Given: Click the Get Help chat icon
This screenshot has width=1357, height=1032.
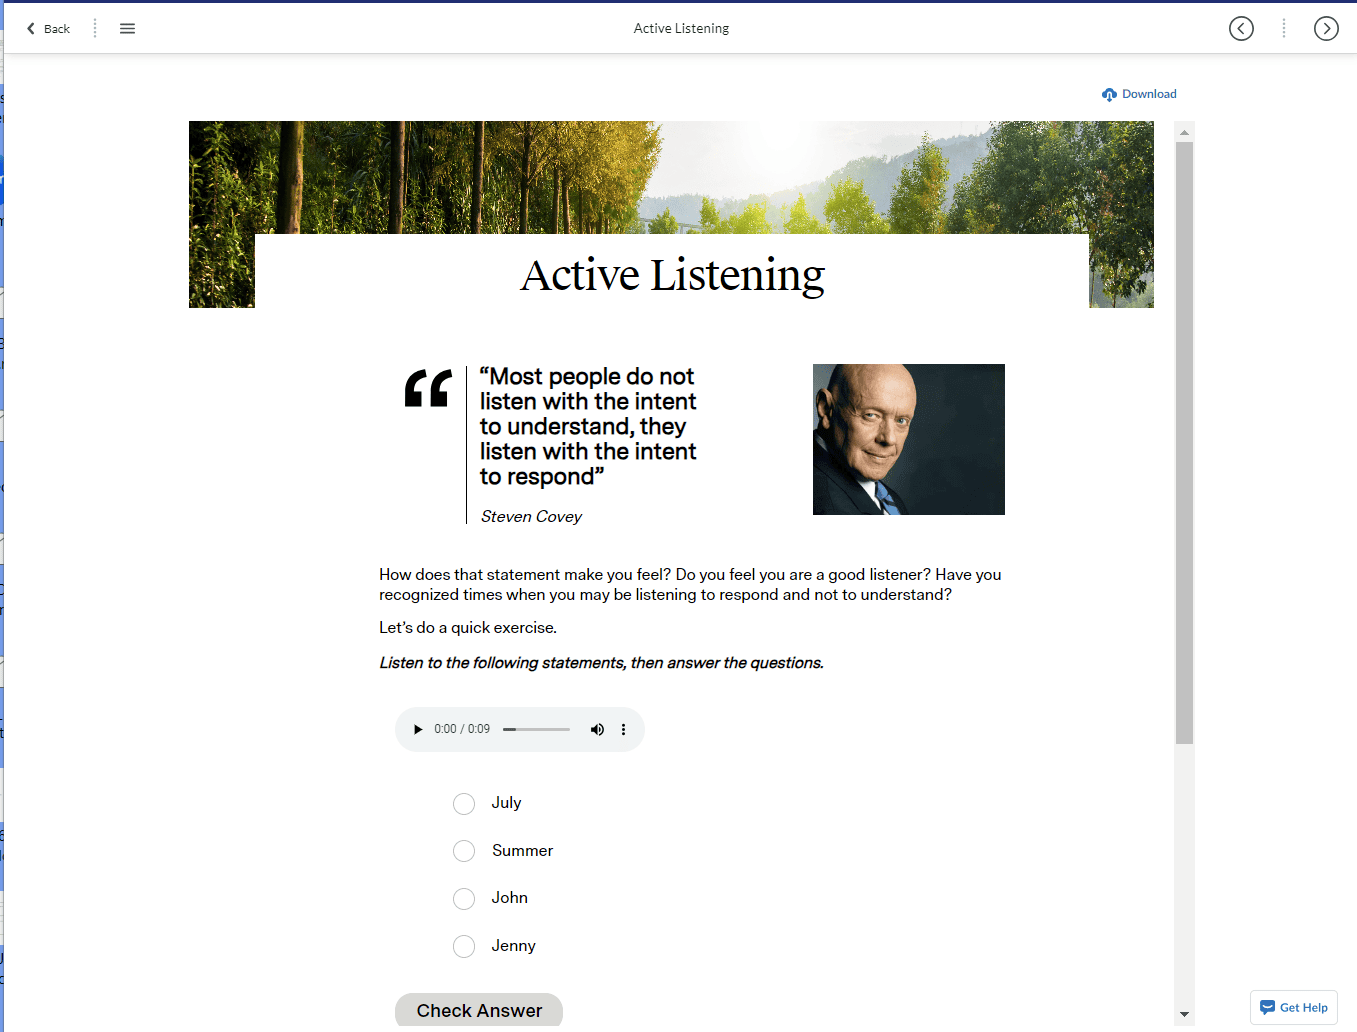Looking at the screenshot, I should (1267, 1007).
